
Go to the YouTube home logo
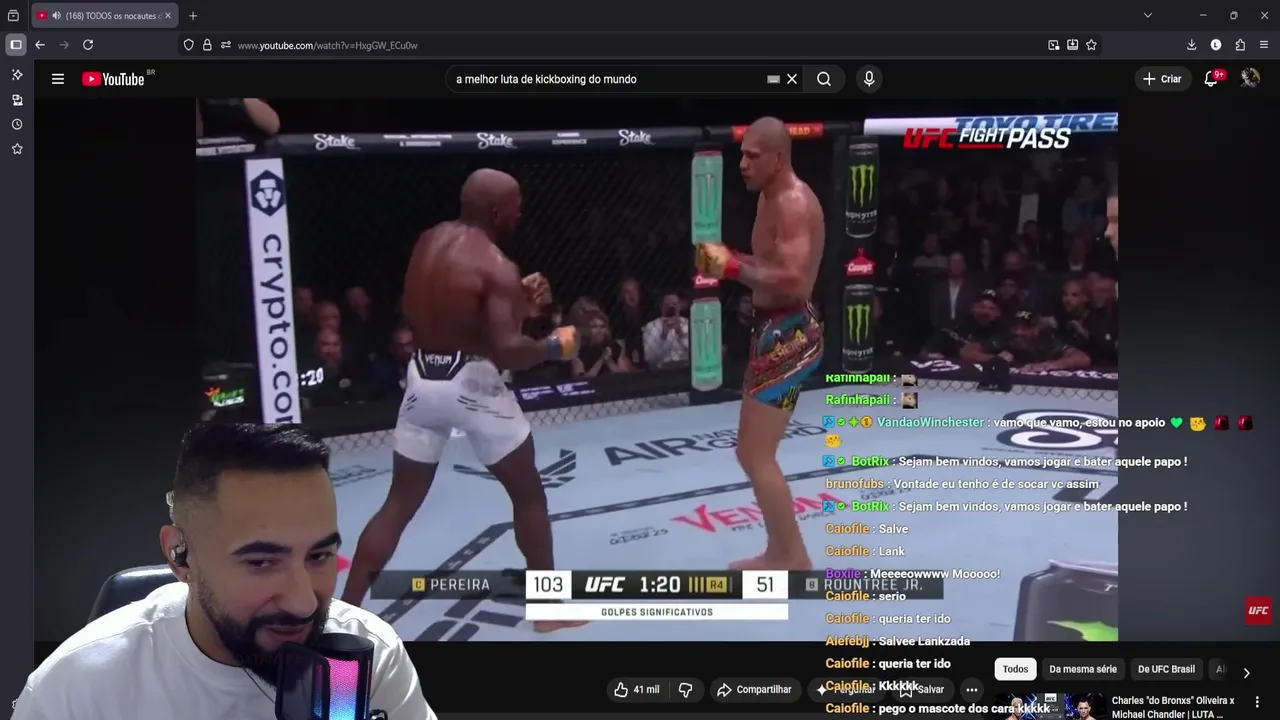(114, 79)
